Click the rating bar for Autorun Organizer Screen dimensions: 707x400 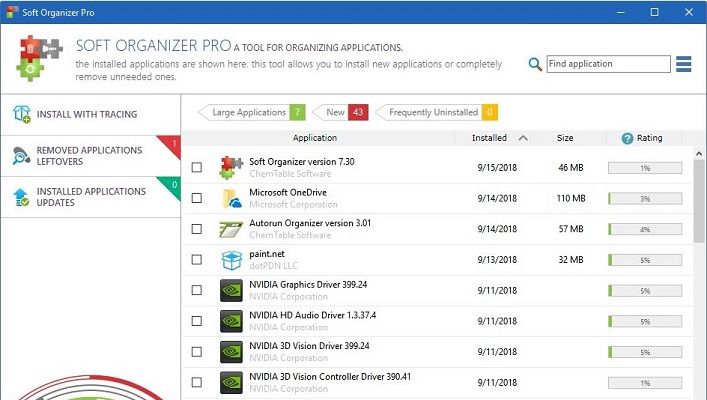click(645, 229)
